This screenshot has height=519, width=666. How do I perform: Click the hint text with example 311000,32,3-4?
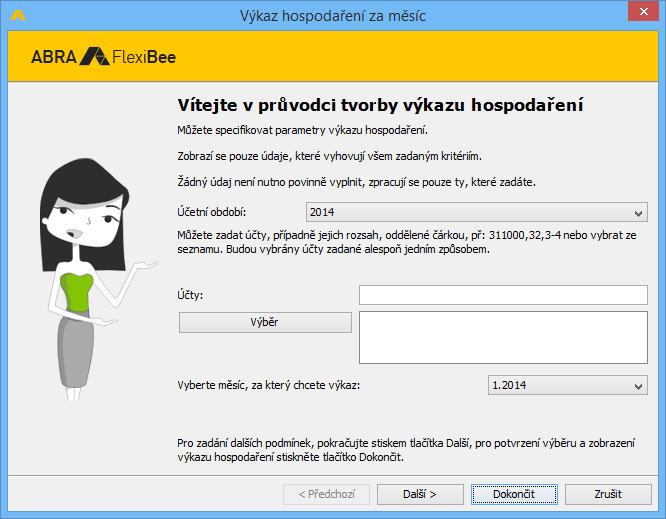(x=406, y=242)
